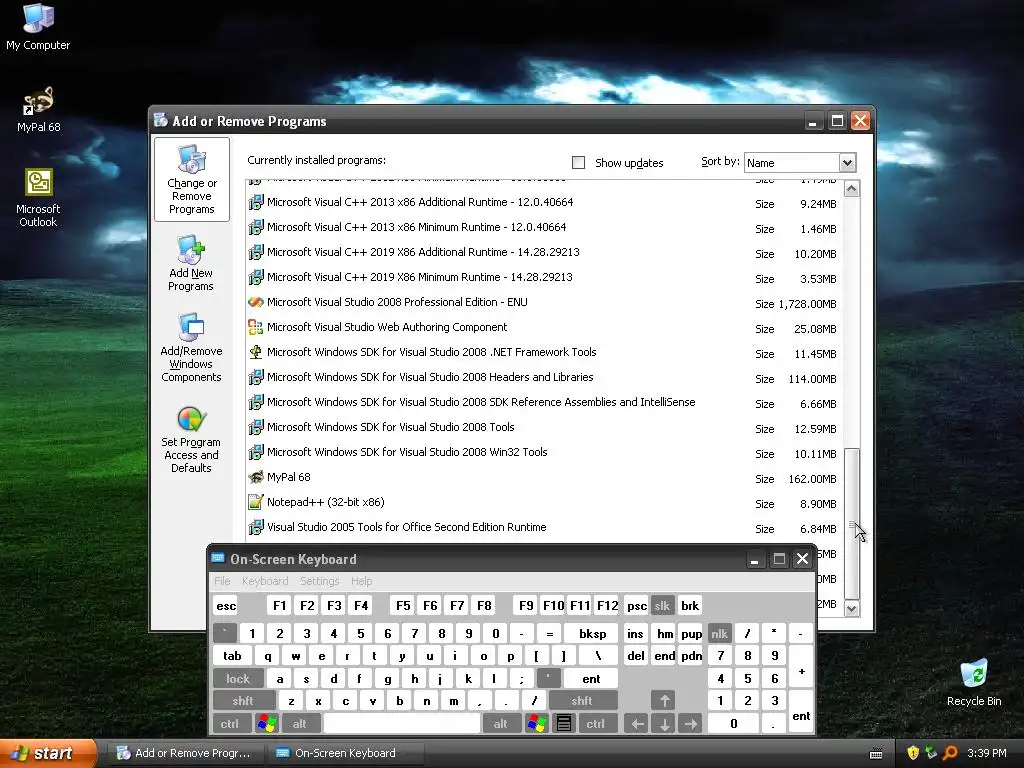The image size is (1024, 768).
Task: Switch to Add or Remove Programs taskbar item
Action: coord(185,753)
